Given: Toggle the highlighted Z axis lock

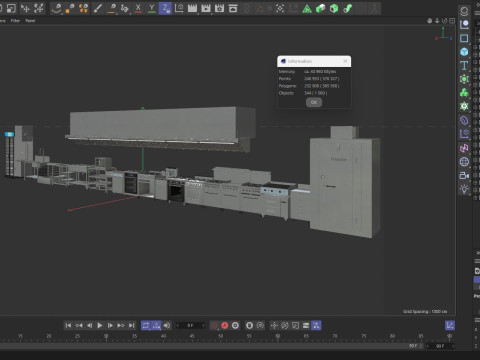Looking at the screenshot, I should click(165, 8).
